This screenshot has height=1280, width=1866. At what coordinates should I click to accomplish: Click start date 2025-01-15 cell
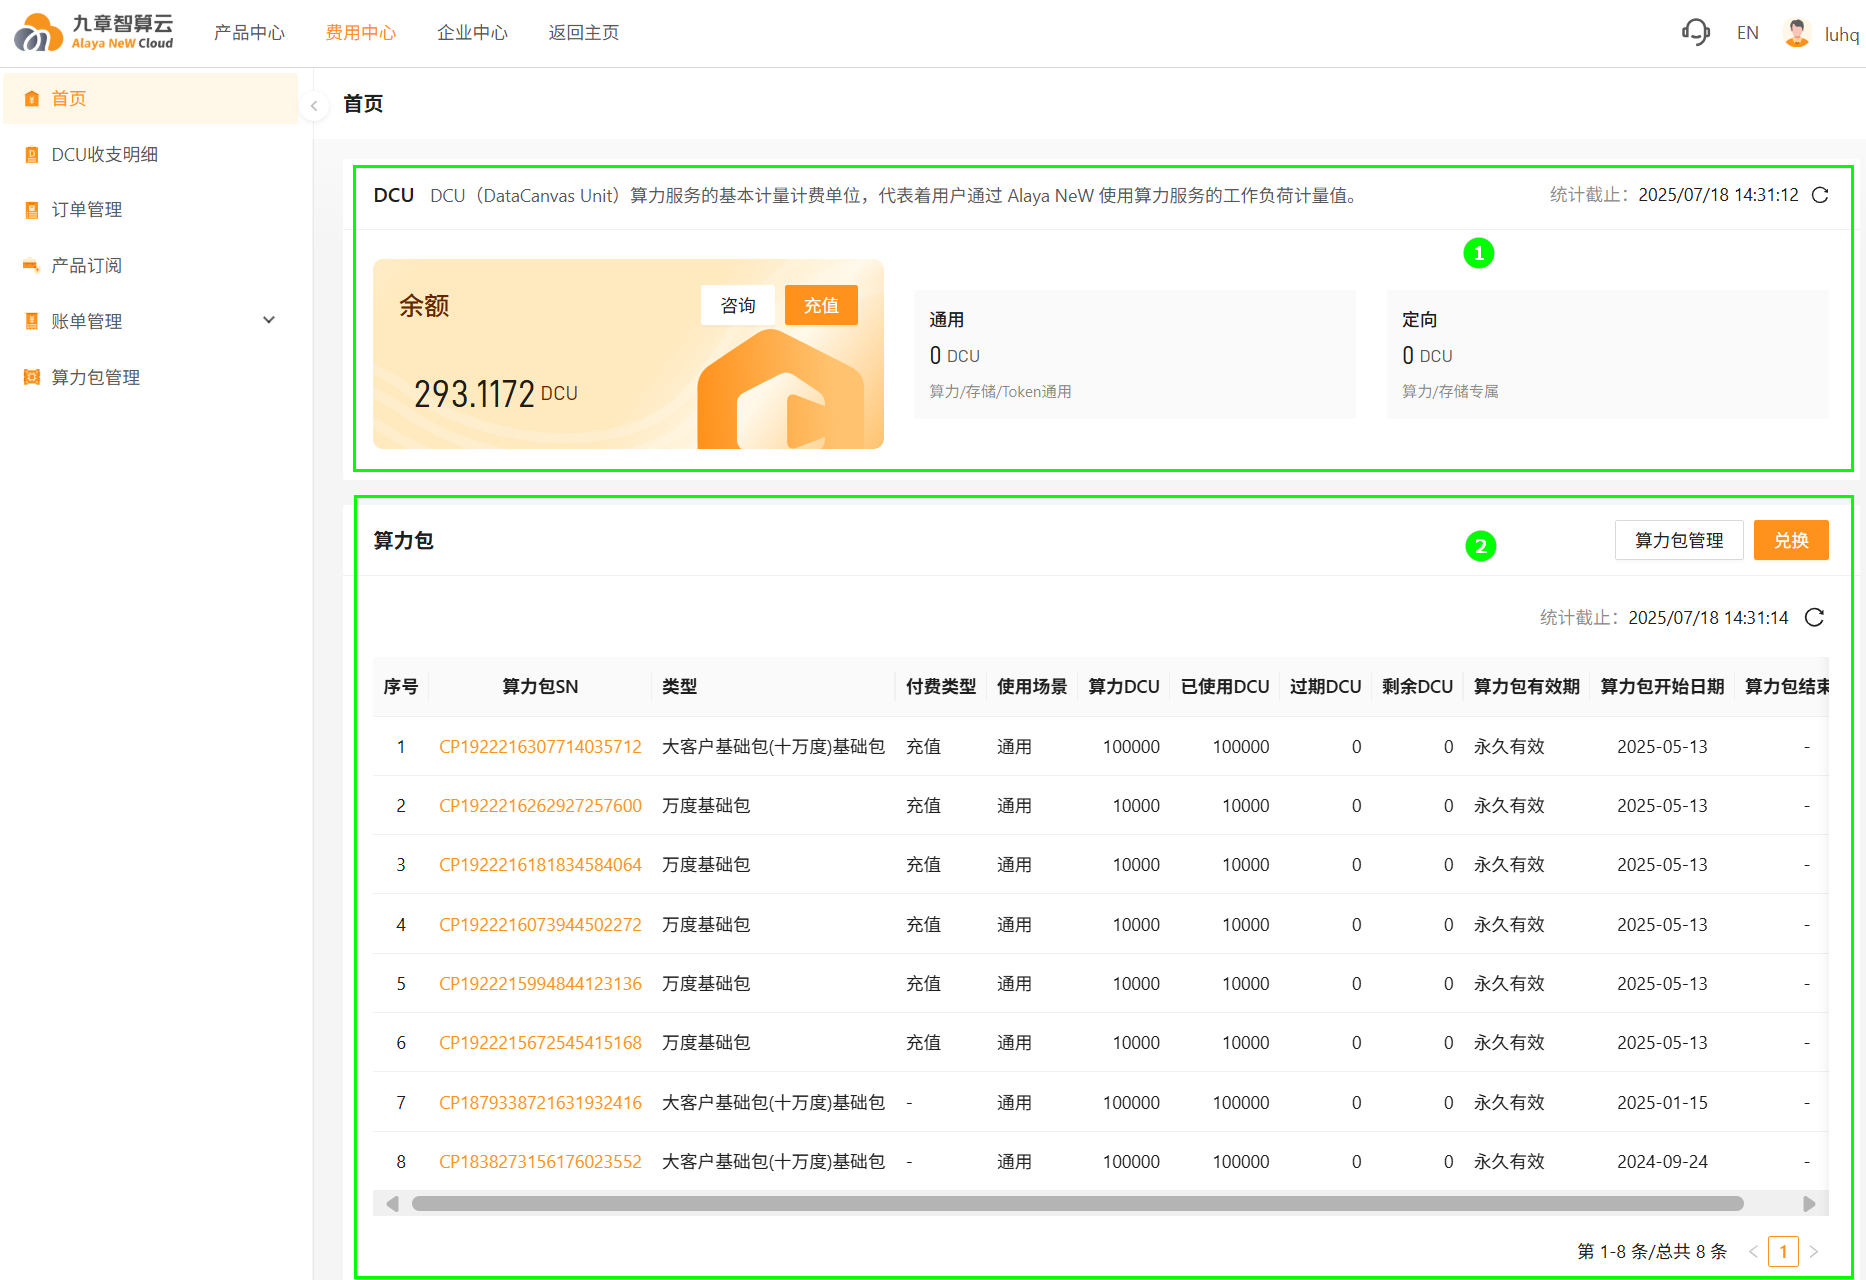click(1663, 1103)
